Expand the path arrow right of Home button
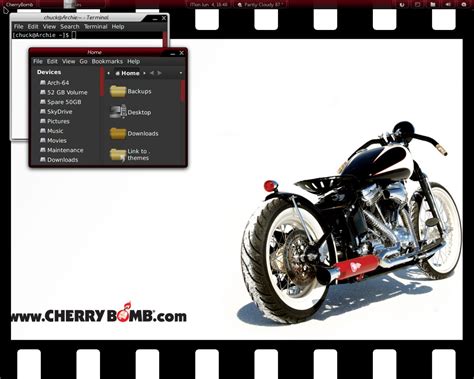 coord(144,73)
